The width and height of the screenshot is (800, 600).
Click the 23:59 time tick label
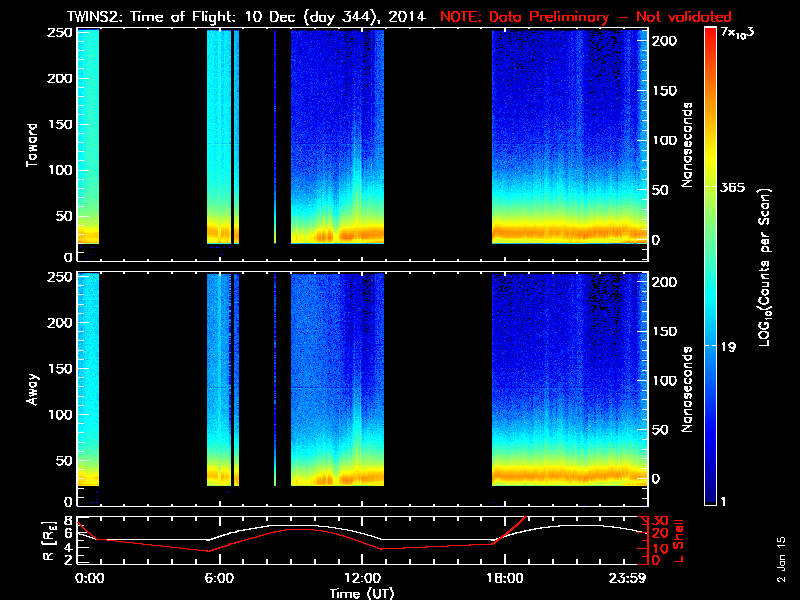627,578
